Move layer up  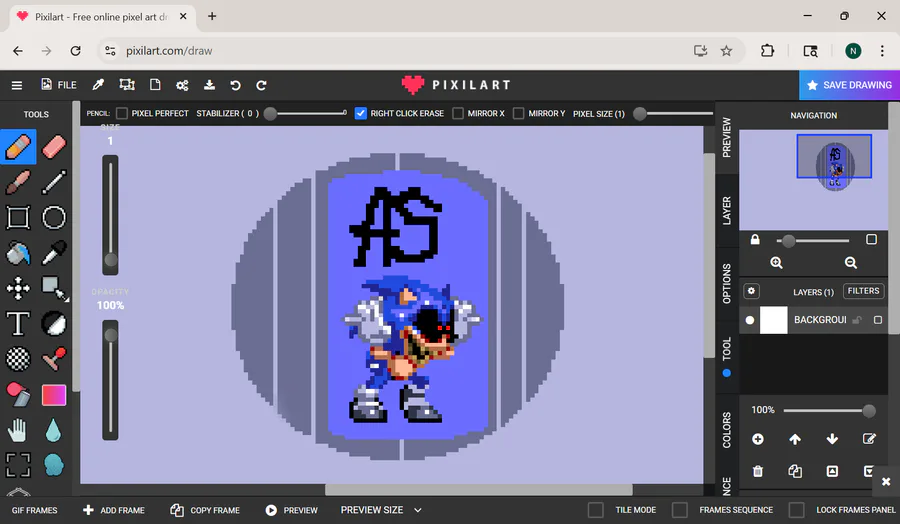(795, 439)
